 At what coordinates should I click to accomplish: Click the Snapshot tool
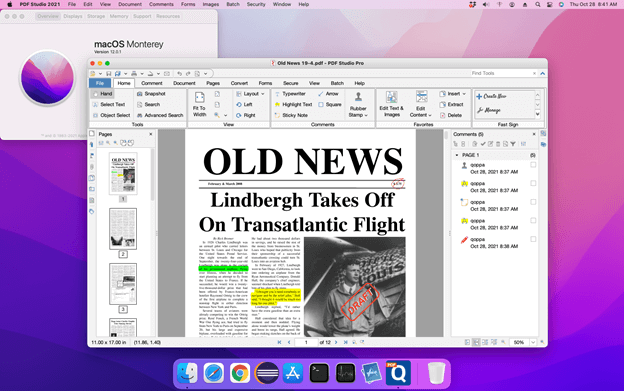pos(151,94)
